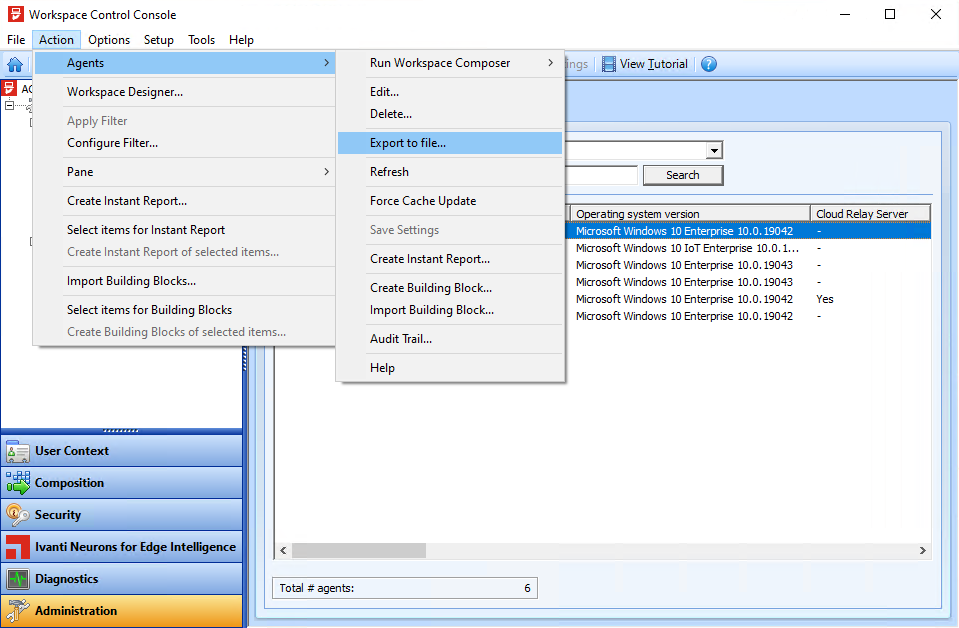959x628 pixels.
Task: Open the Diagnostics monitor icon
Action: tap(17, 578)
